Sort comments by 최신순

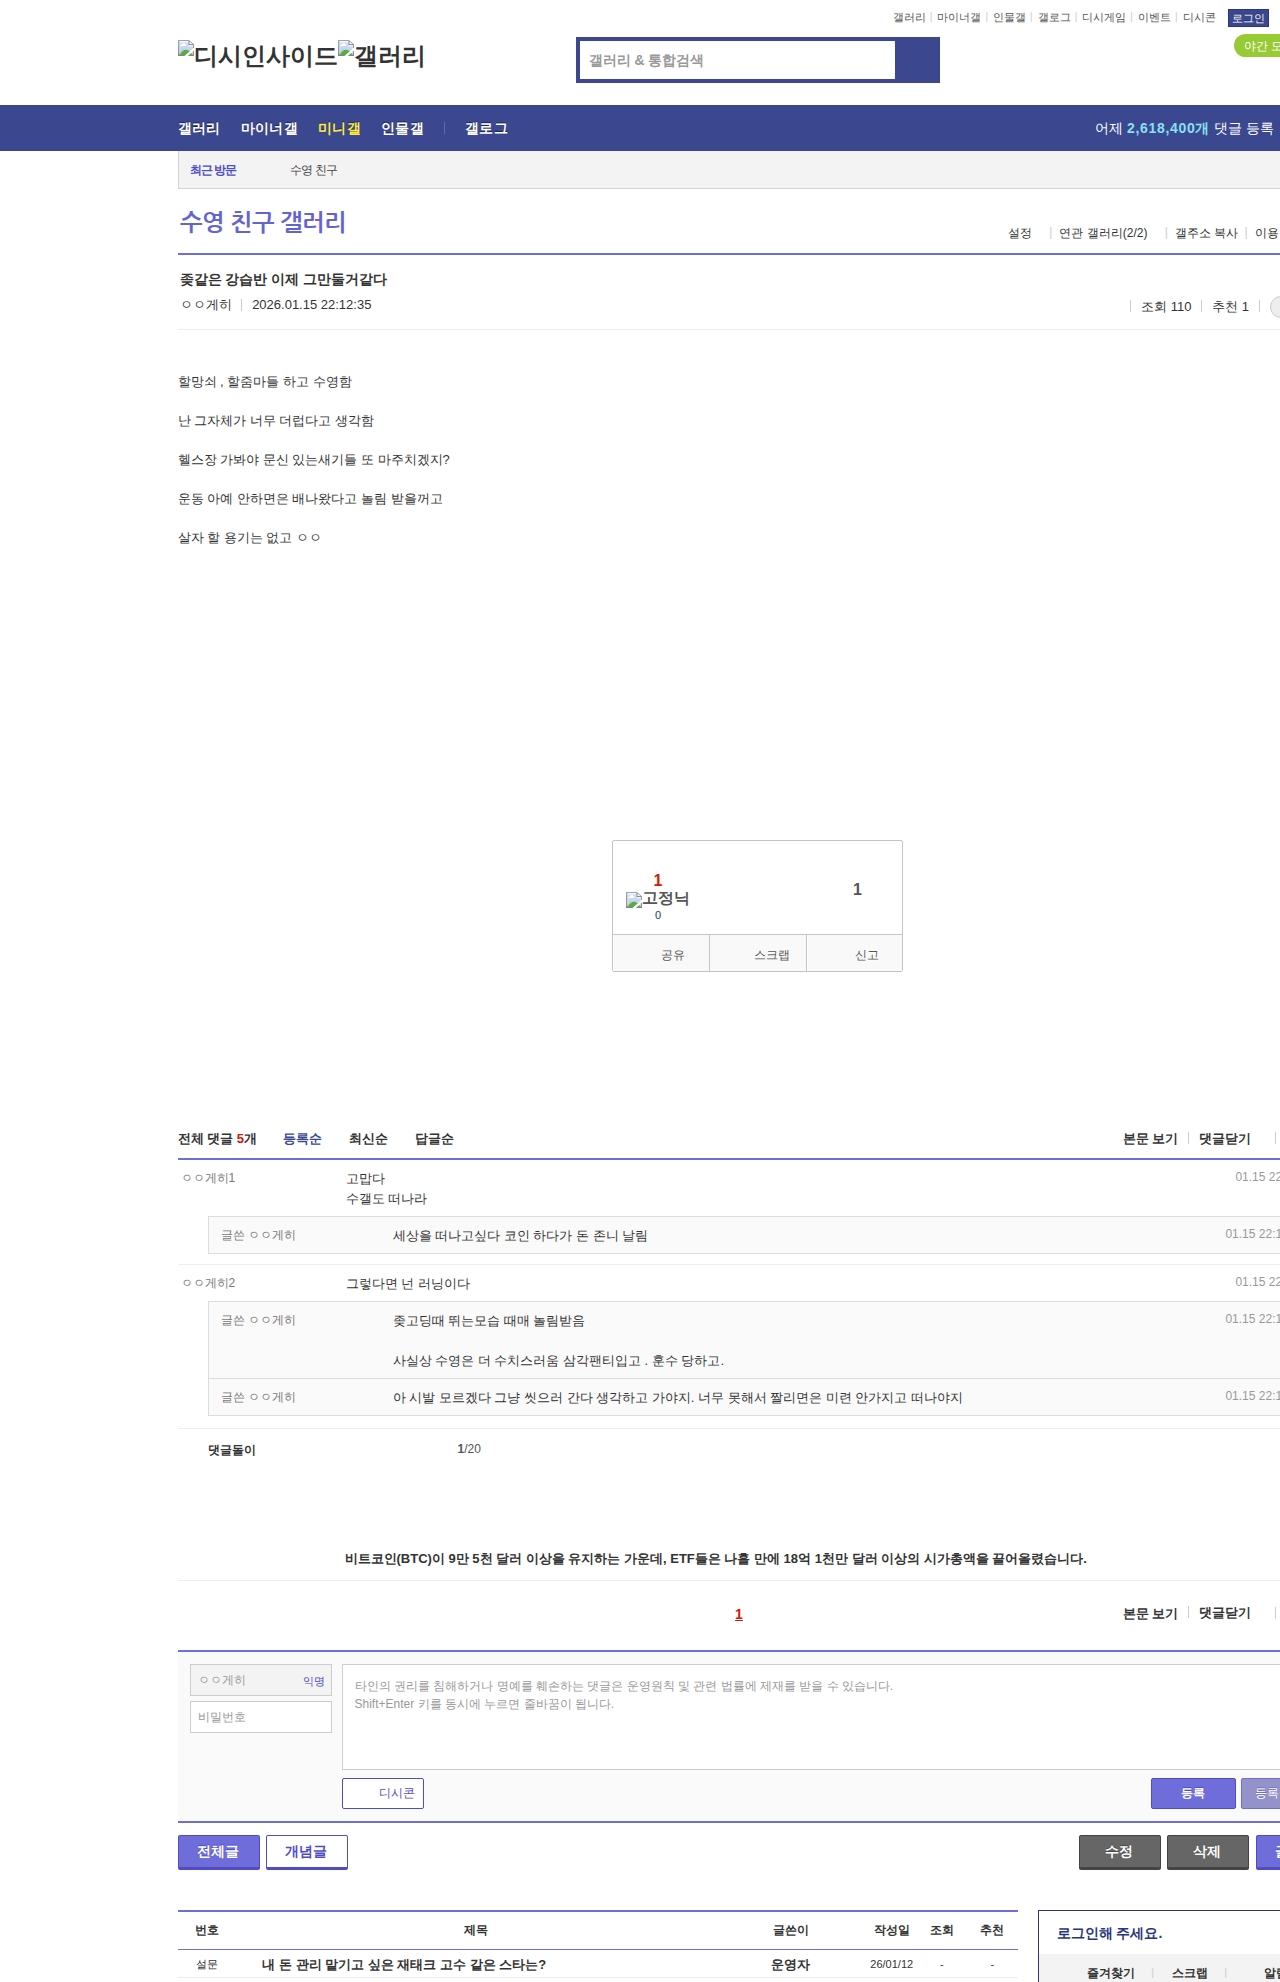[x=368, y=1139]
